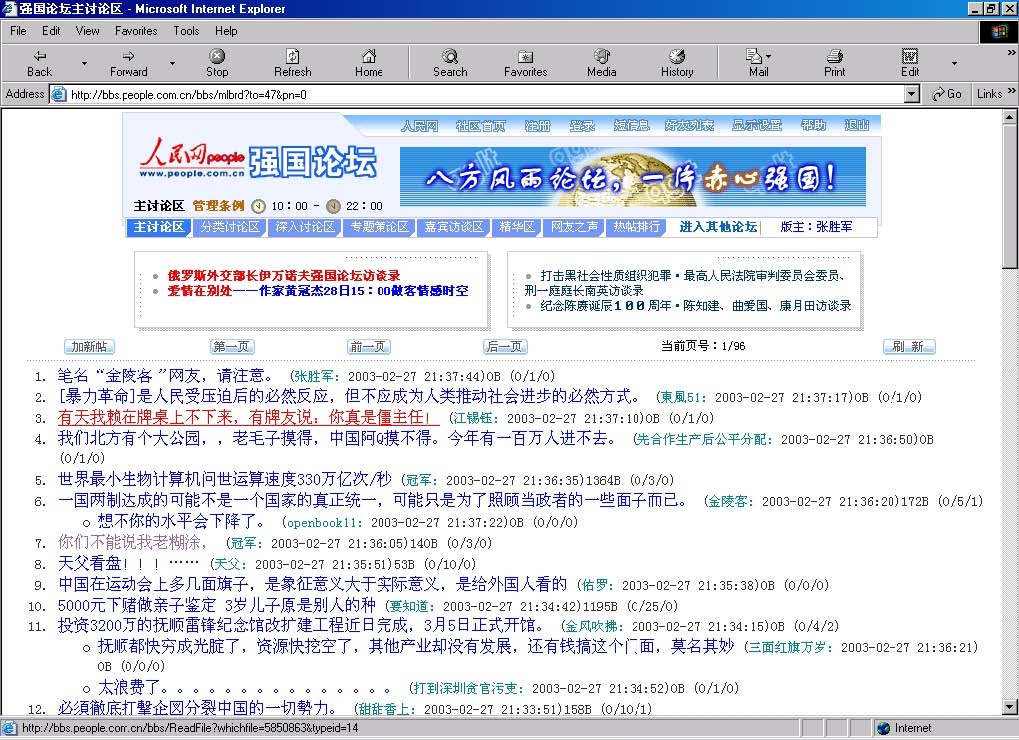This screenshot has width=1019, height=740.
Task: Open 显示设置 top navigation link
Action: (x=756, y=125)
